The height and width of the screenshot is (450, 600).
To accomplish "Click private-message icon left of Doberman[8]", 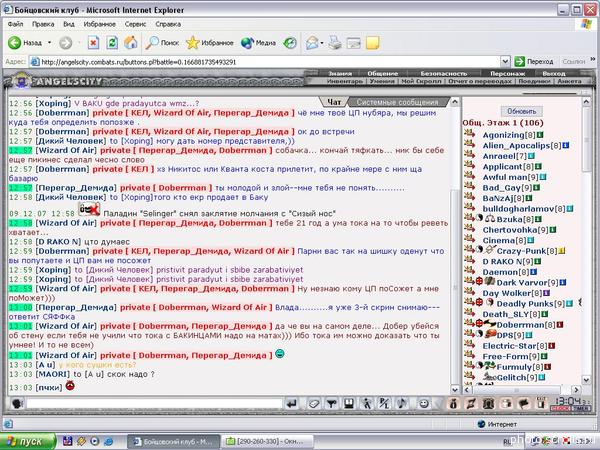I will pos(469,324).
